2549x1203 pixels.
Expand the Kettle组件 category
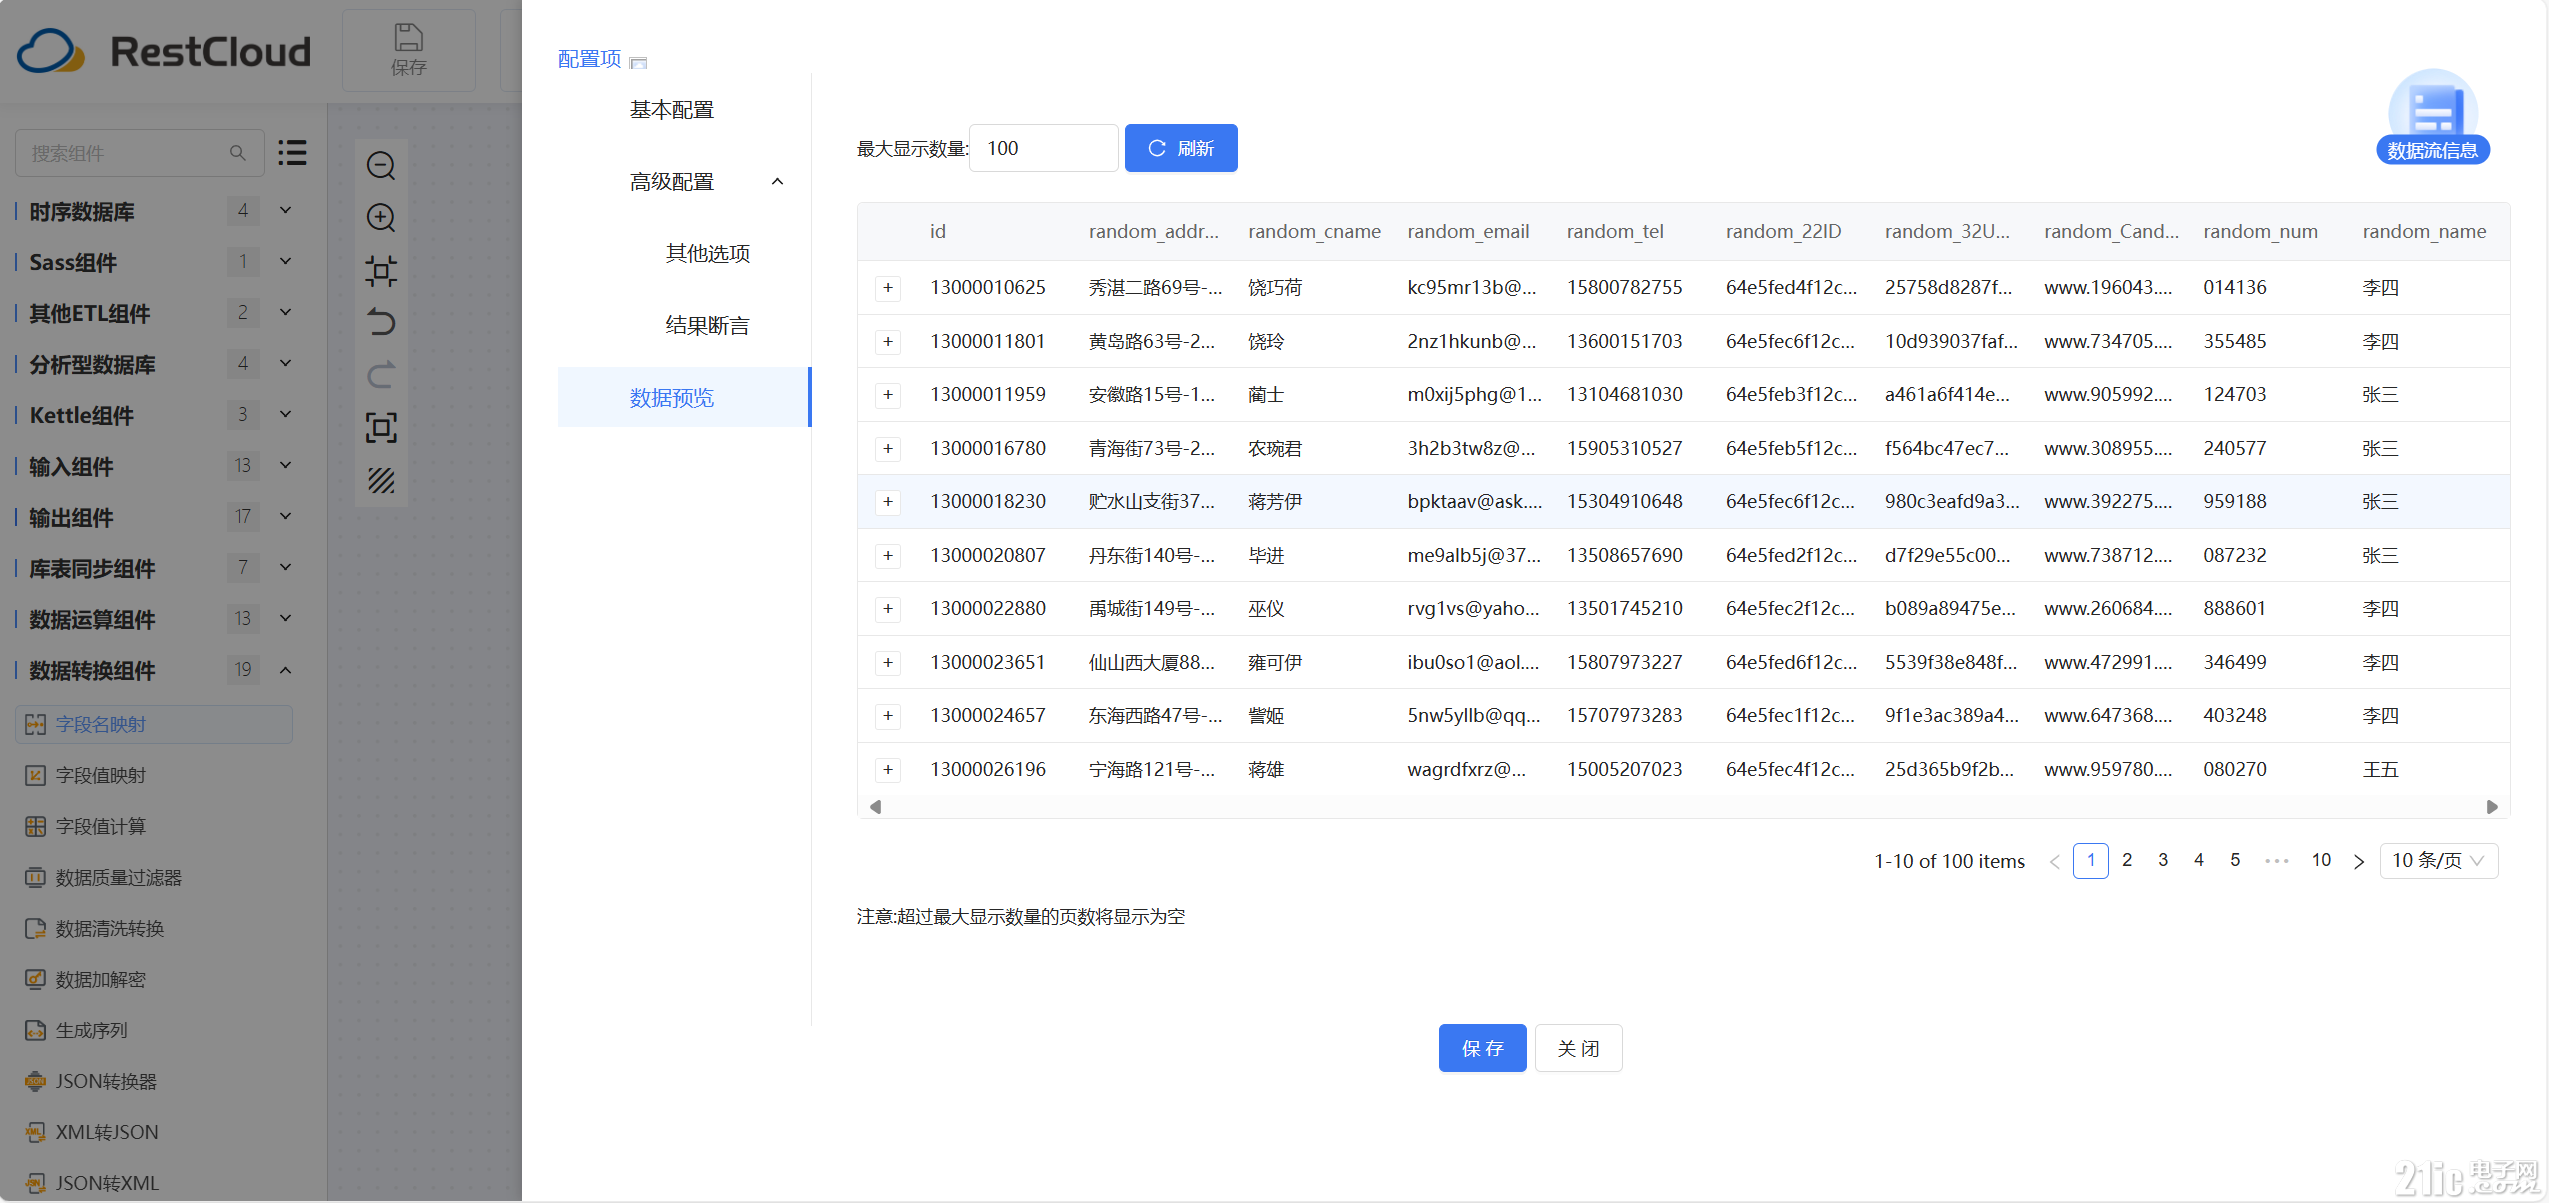285,414
